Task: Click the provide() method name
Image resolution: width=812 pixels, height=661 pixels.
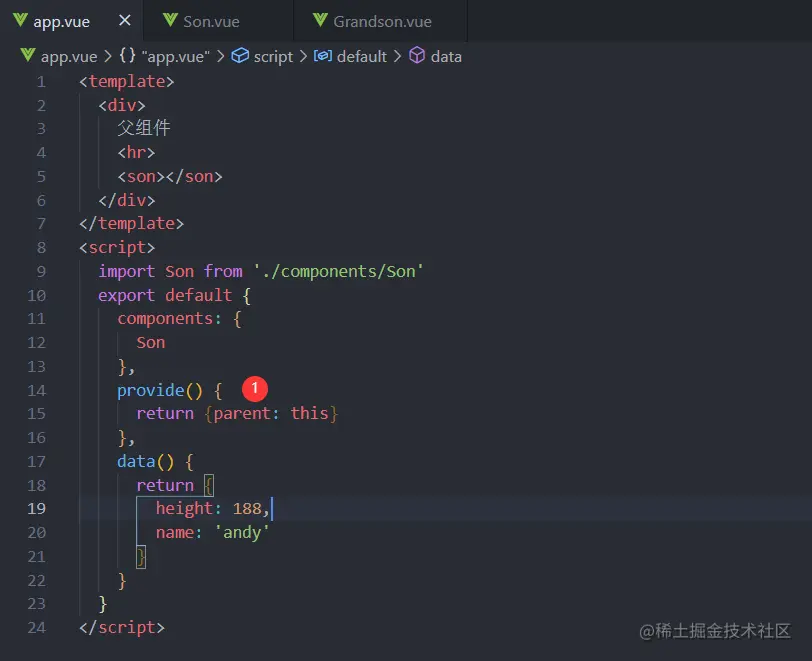Action: tap(151, 391)
